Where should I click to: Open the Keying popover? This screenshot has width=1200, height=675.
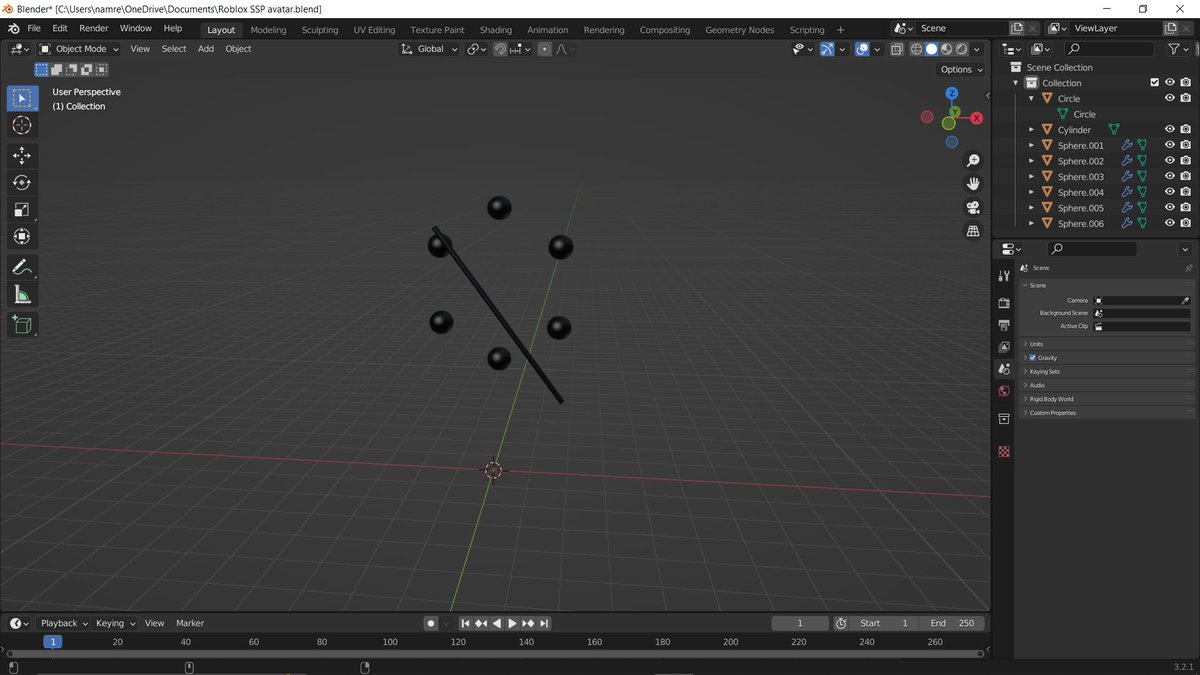116,623
